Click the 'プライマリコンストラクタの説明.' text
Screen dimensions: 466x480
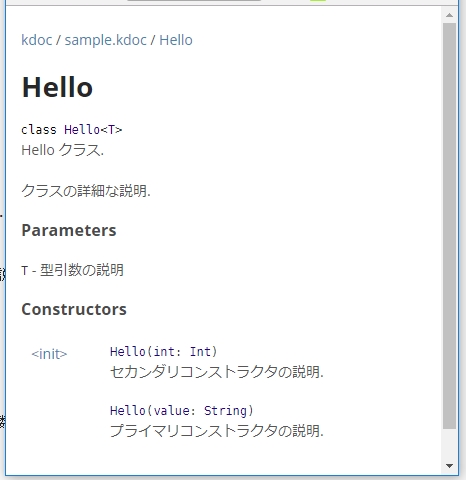(x=217, y=431)
